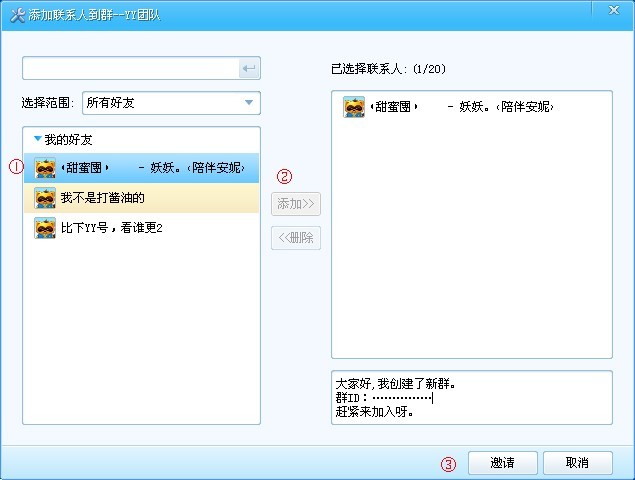Click avatar of 甜蜜围 in friends list
Image resolution: width=635 pixels, height=480 pixels.
pyautogui.click(x=45, y=168)
